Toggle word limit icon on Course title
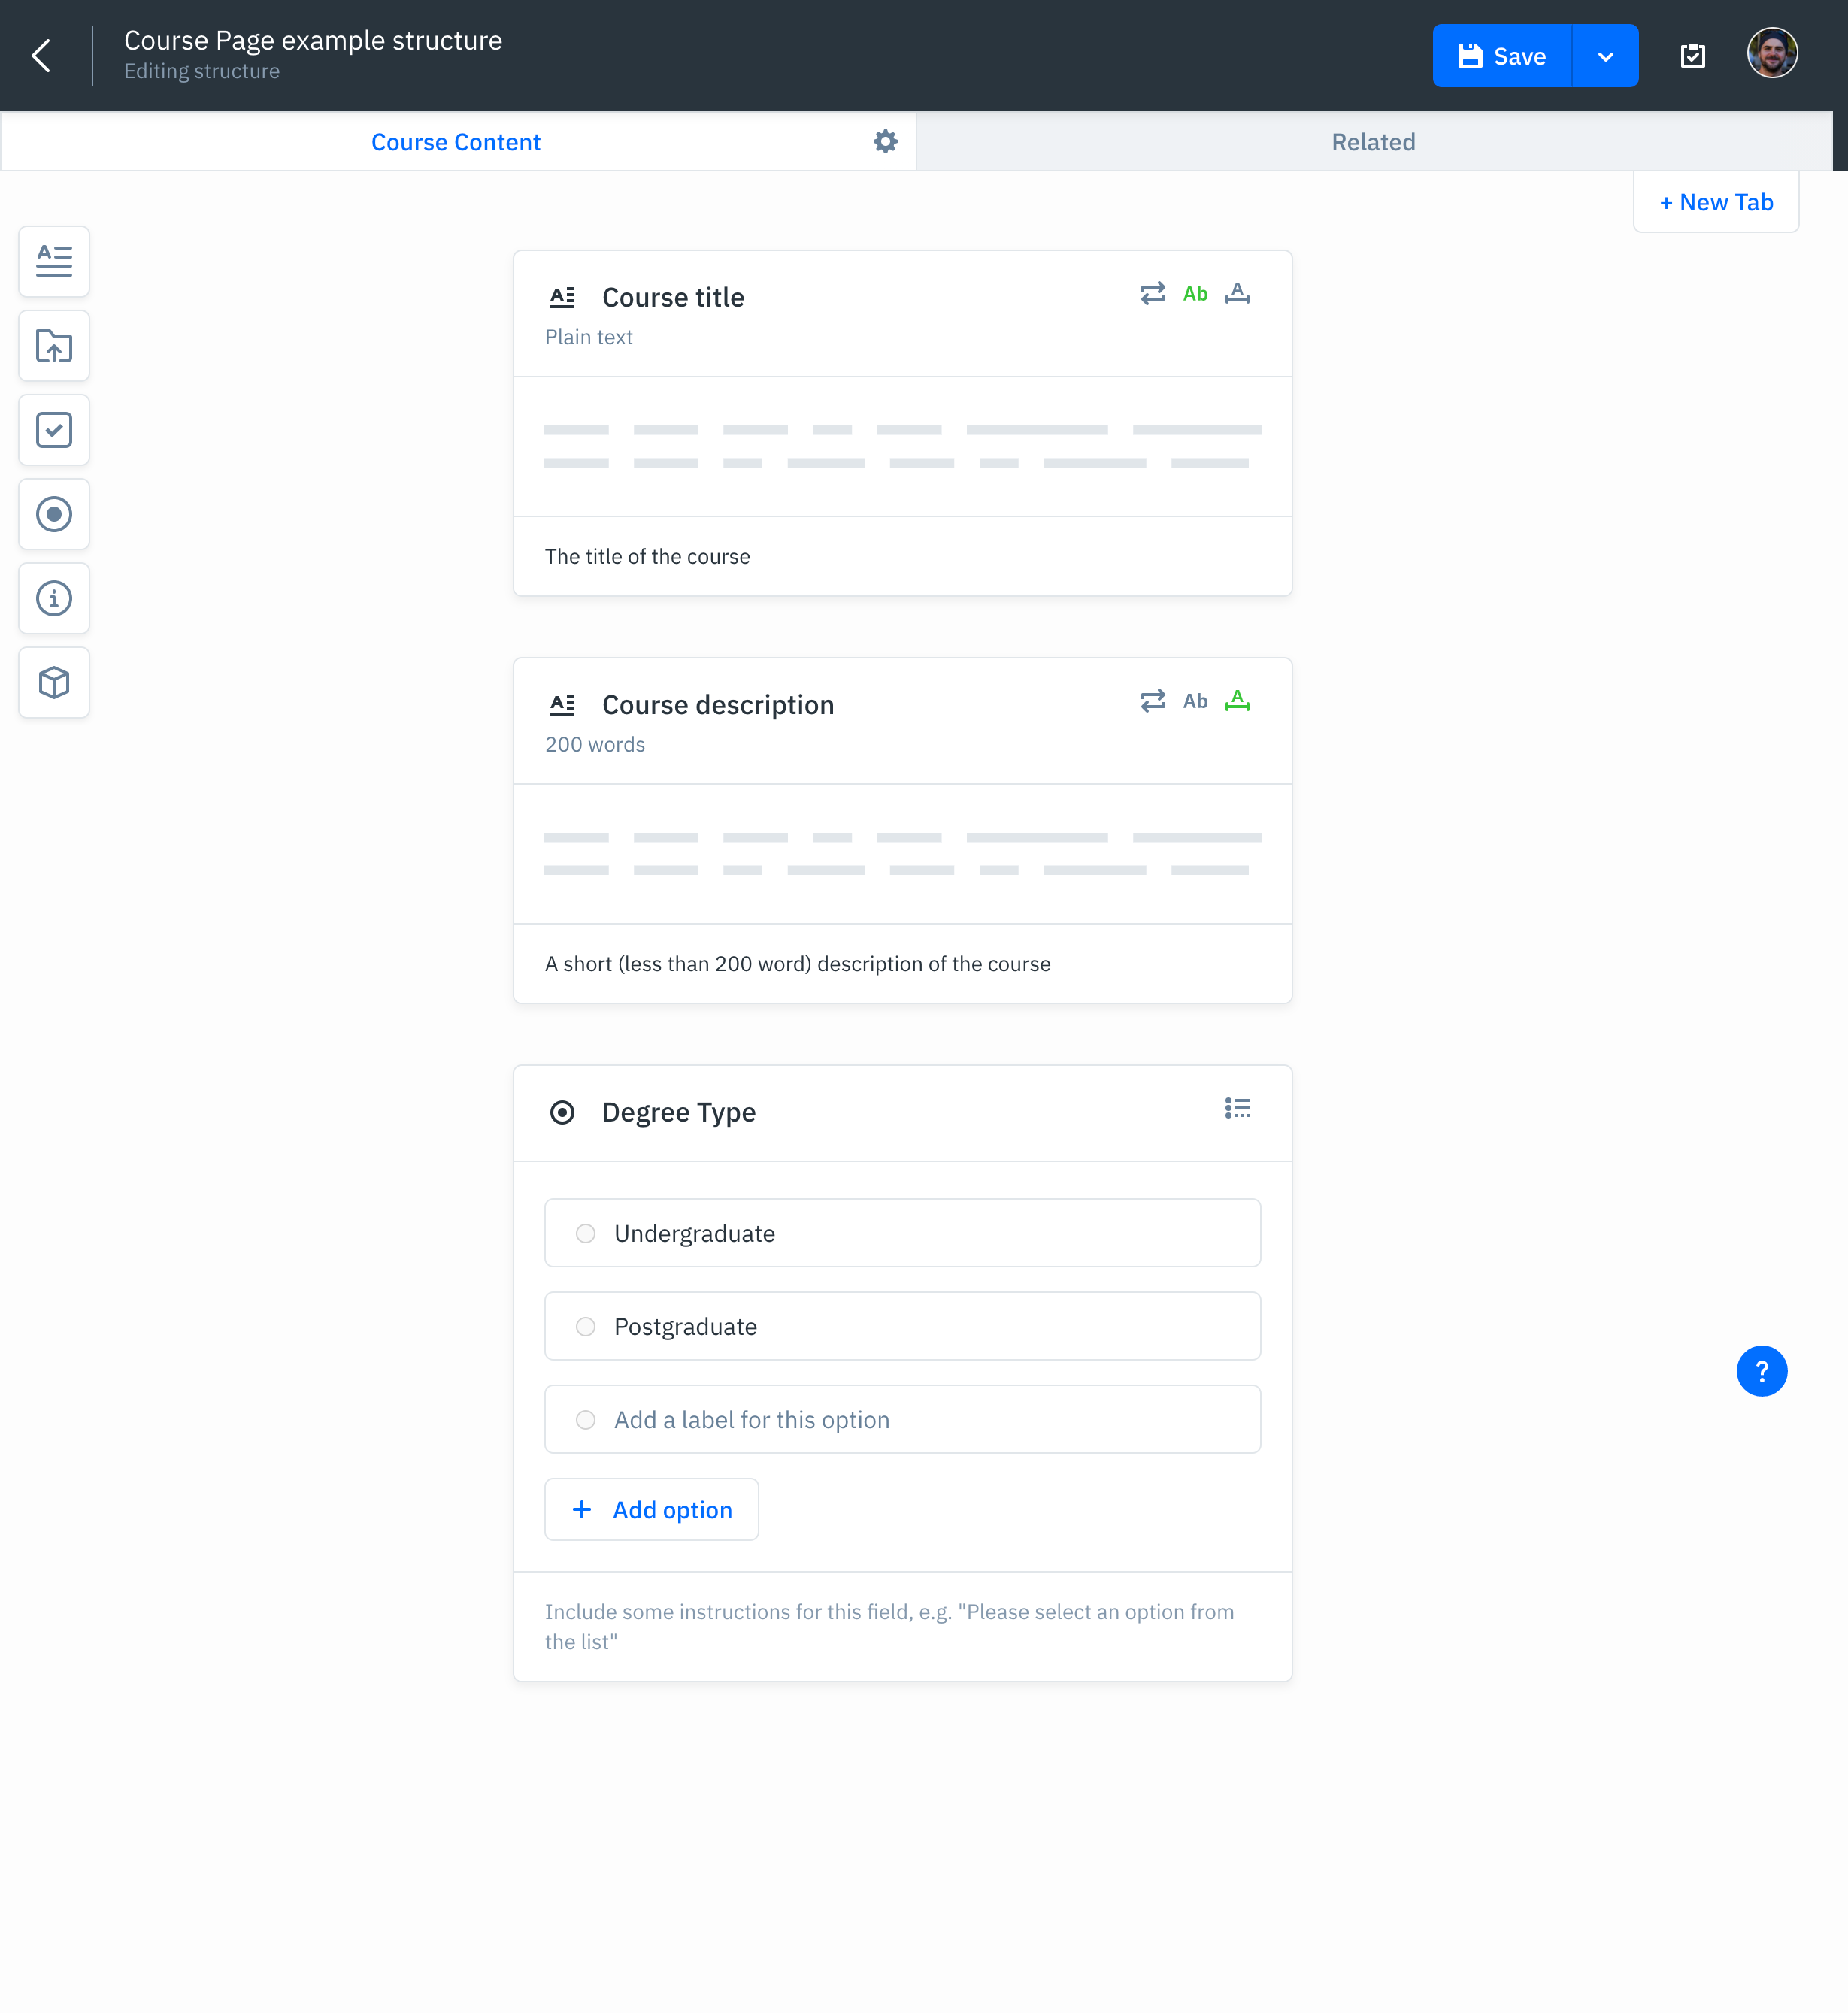The height and width of the screenshot is (2013, 1848). click(x=1237, y=293)
